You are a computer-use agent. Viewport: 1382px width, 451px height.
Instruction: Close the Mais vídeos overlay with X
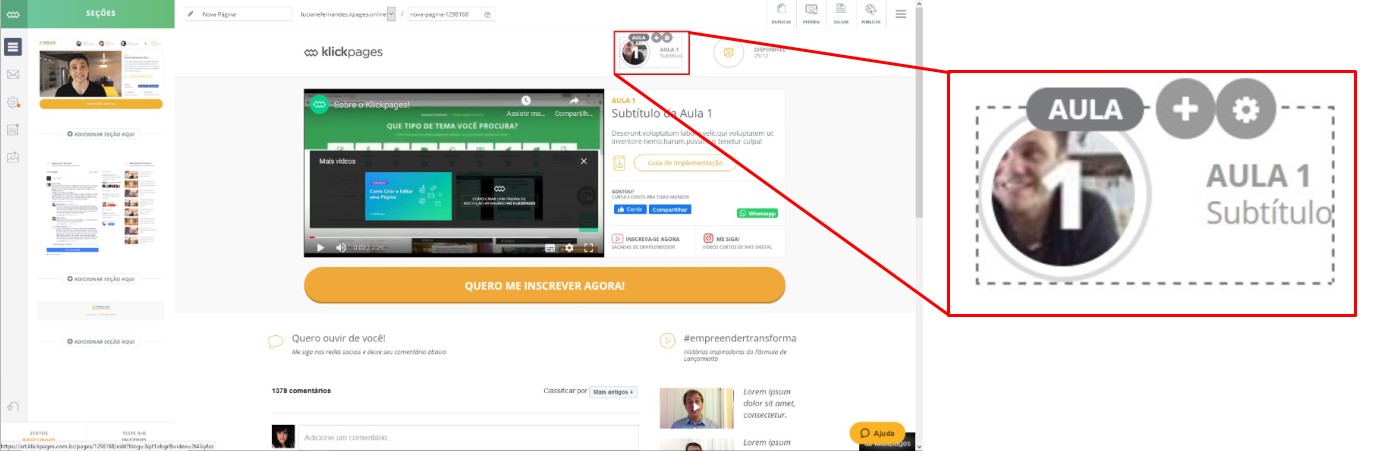coord(584,160)
